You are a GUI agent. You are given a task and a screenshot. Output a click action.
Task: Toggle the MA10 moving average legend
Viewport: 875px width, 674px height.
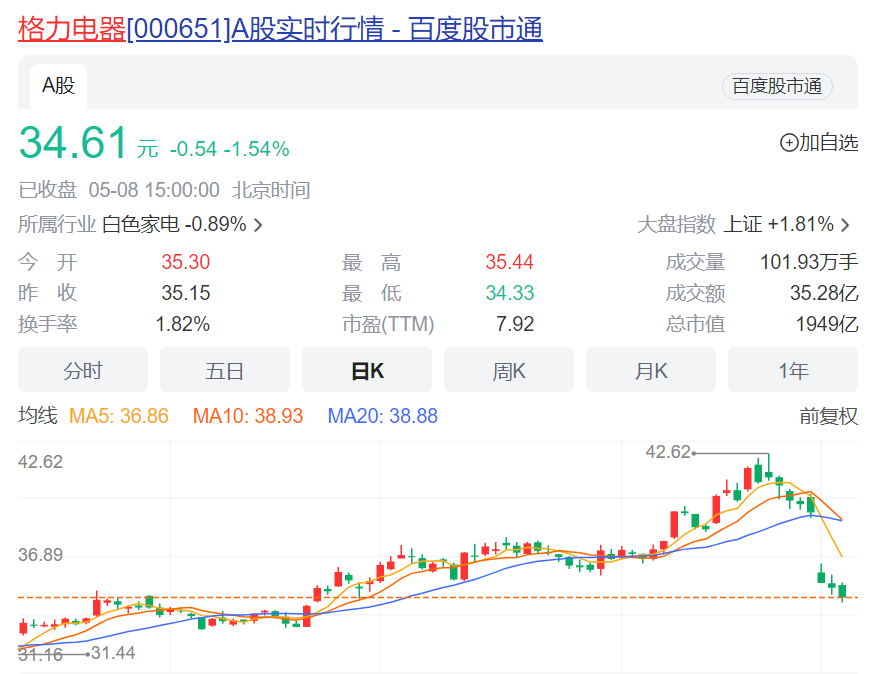(248, 416)
